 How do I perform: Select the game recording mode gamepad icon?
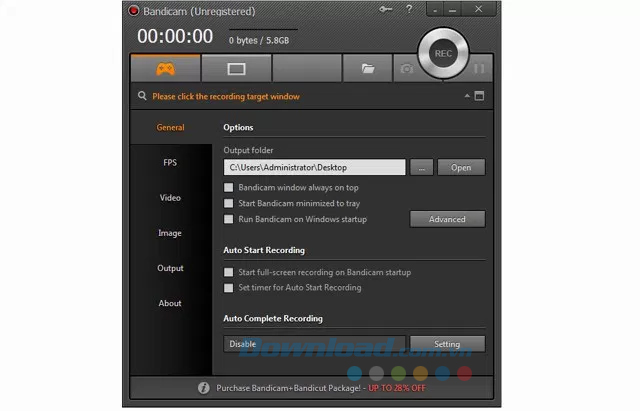click(x=165, y=69)
